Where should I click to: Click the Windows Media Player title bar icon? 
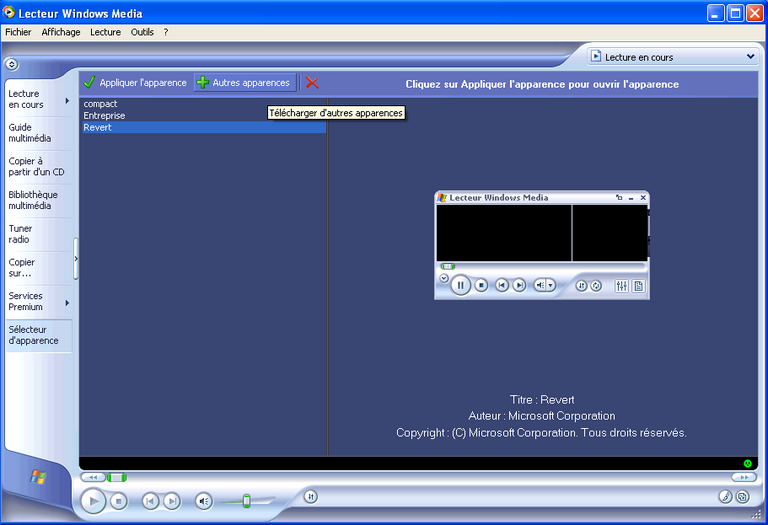coord(9,12)
